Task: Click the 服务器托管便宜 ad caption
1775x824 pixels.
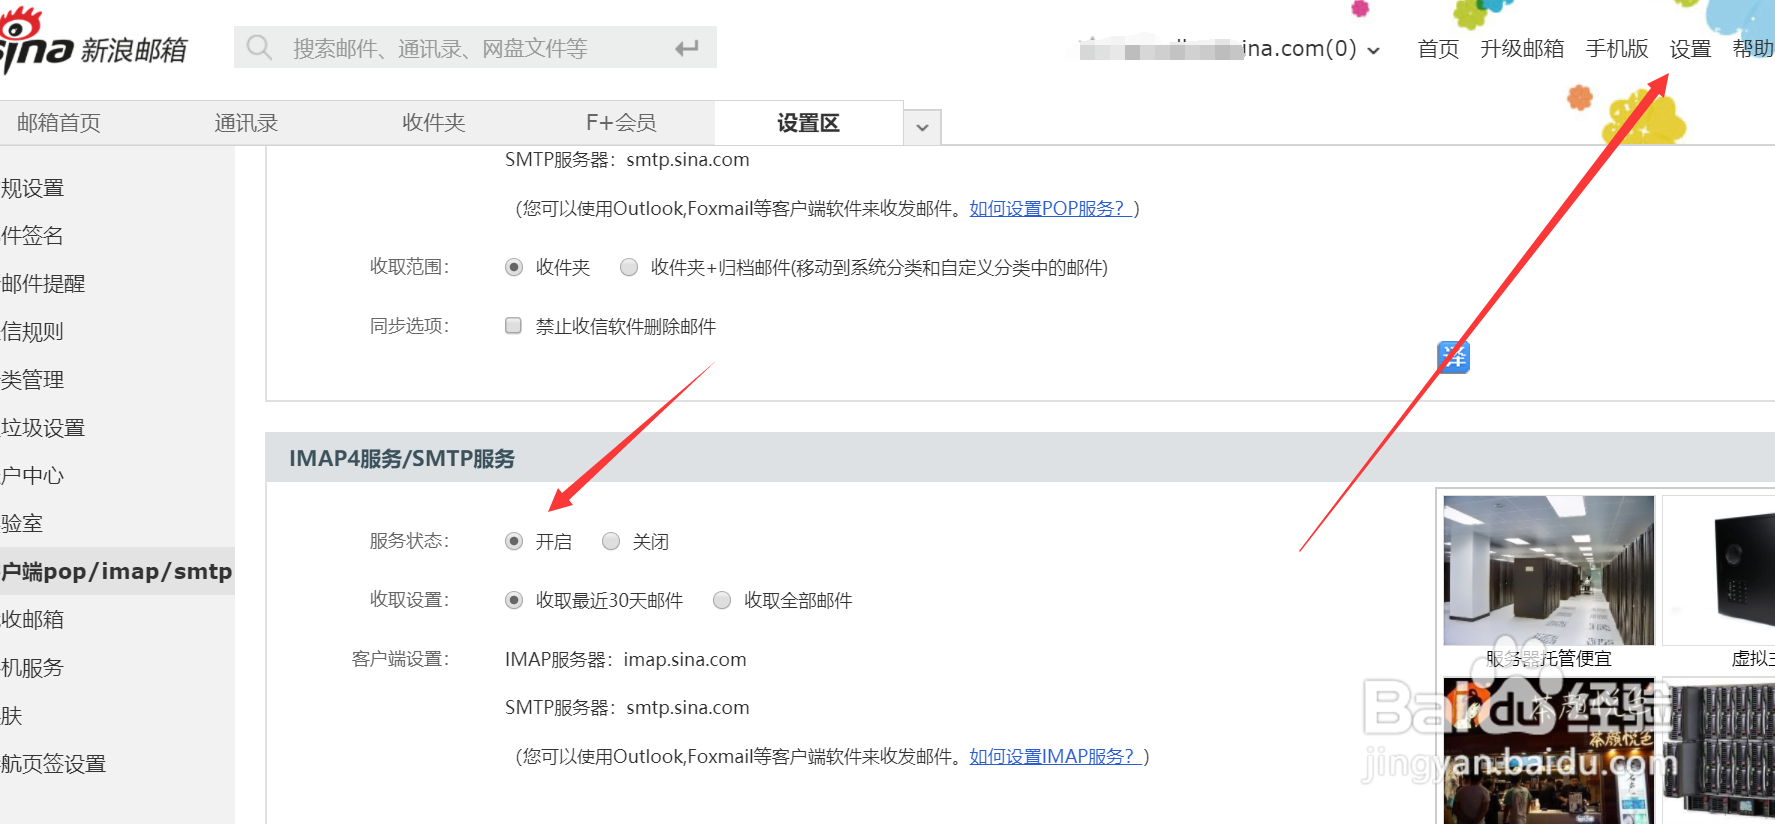Action: [1549, 658]
